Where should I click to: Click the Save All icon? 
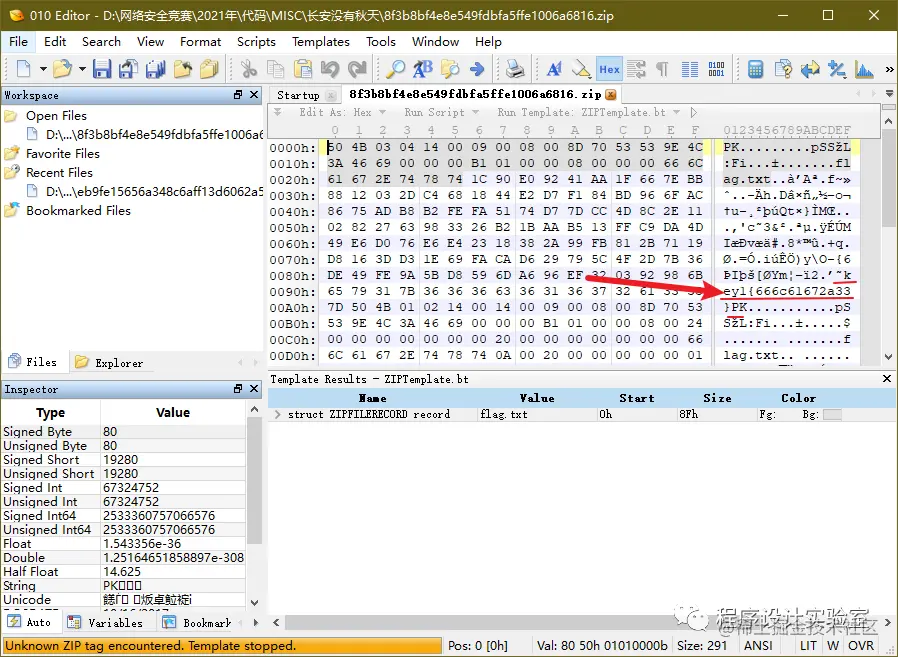(155, 69)
